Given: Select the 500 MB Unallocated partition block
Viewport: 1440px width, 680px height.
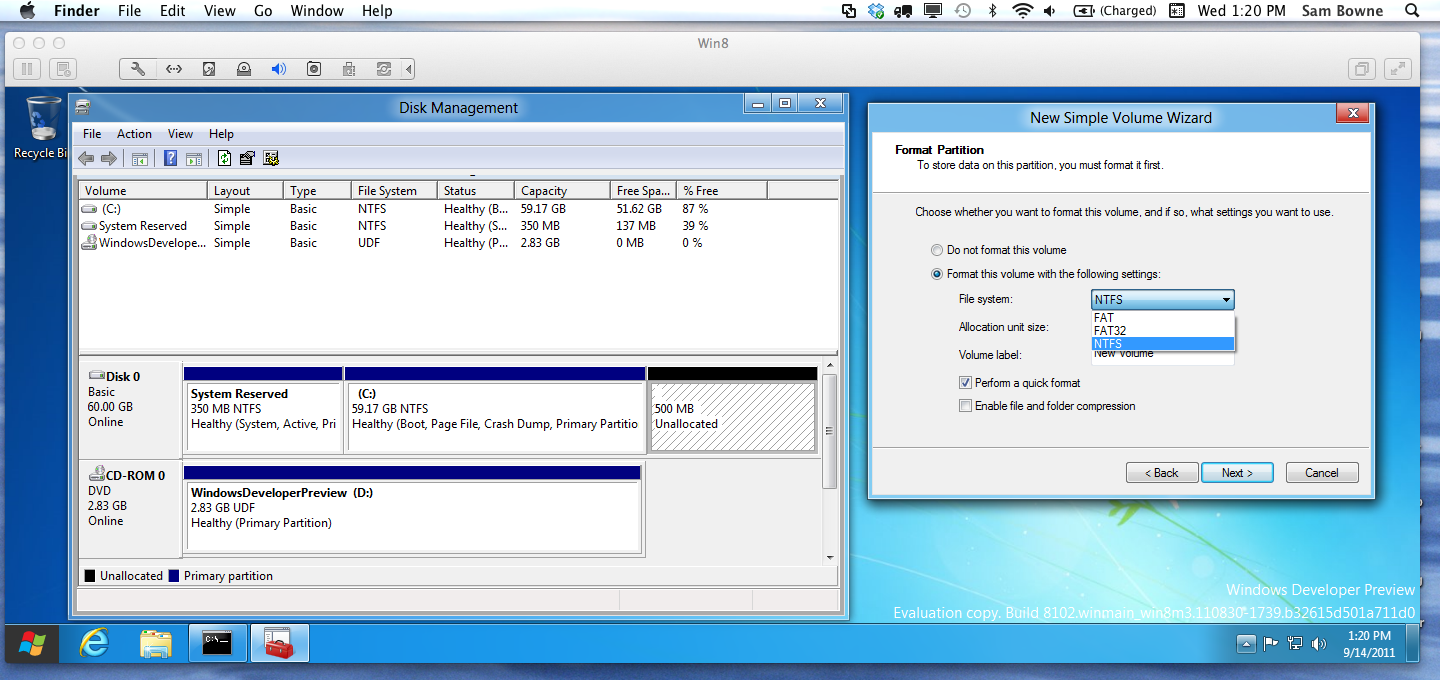Looking at the screenshot, I should click(x=732, y=416).
